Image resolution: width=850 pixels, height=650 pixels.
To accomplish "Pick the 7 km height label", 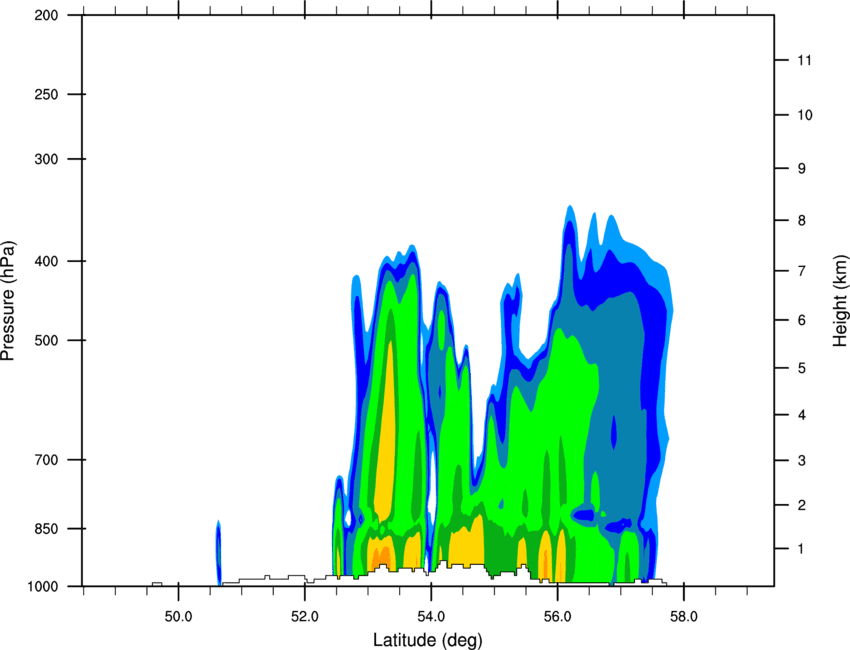I will [802, 271].
